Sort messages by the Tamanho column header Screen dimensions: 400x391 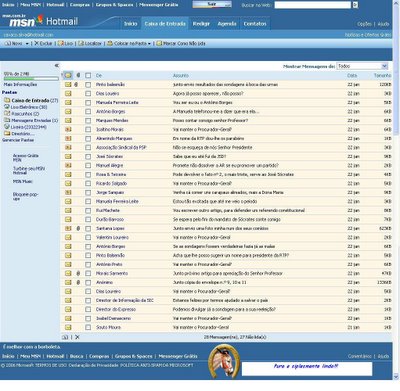(x=382, y=76)
